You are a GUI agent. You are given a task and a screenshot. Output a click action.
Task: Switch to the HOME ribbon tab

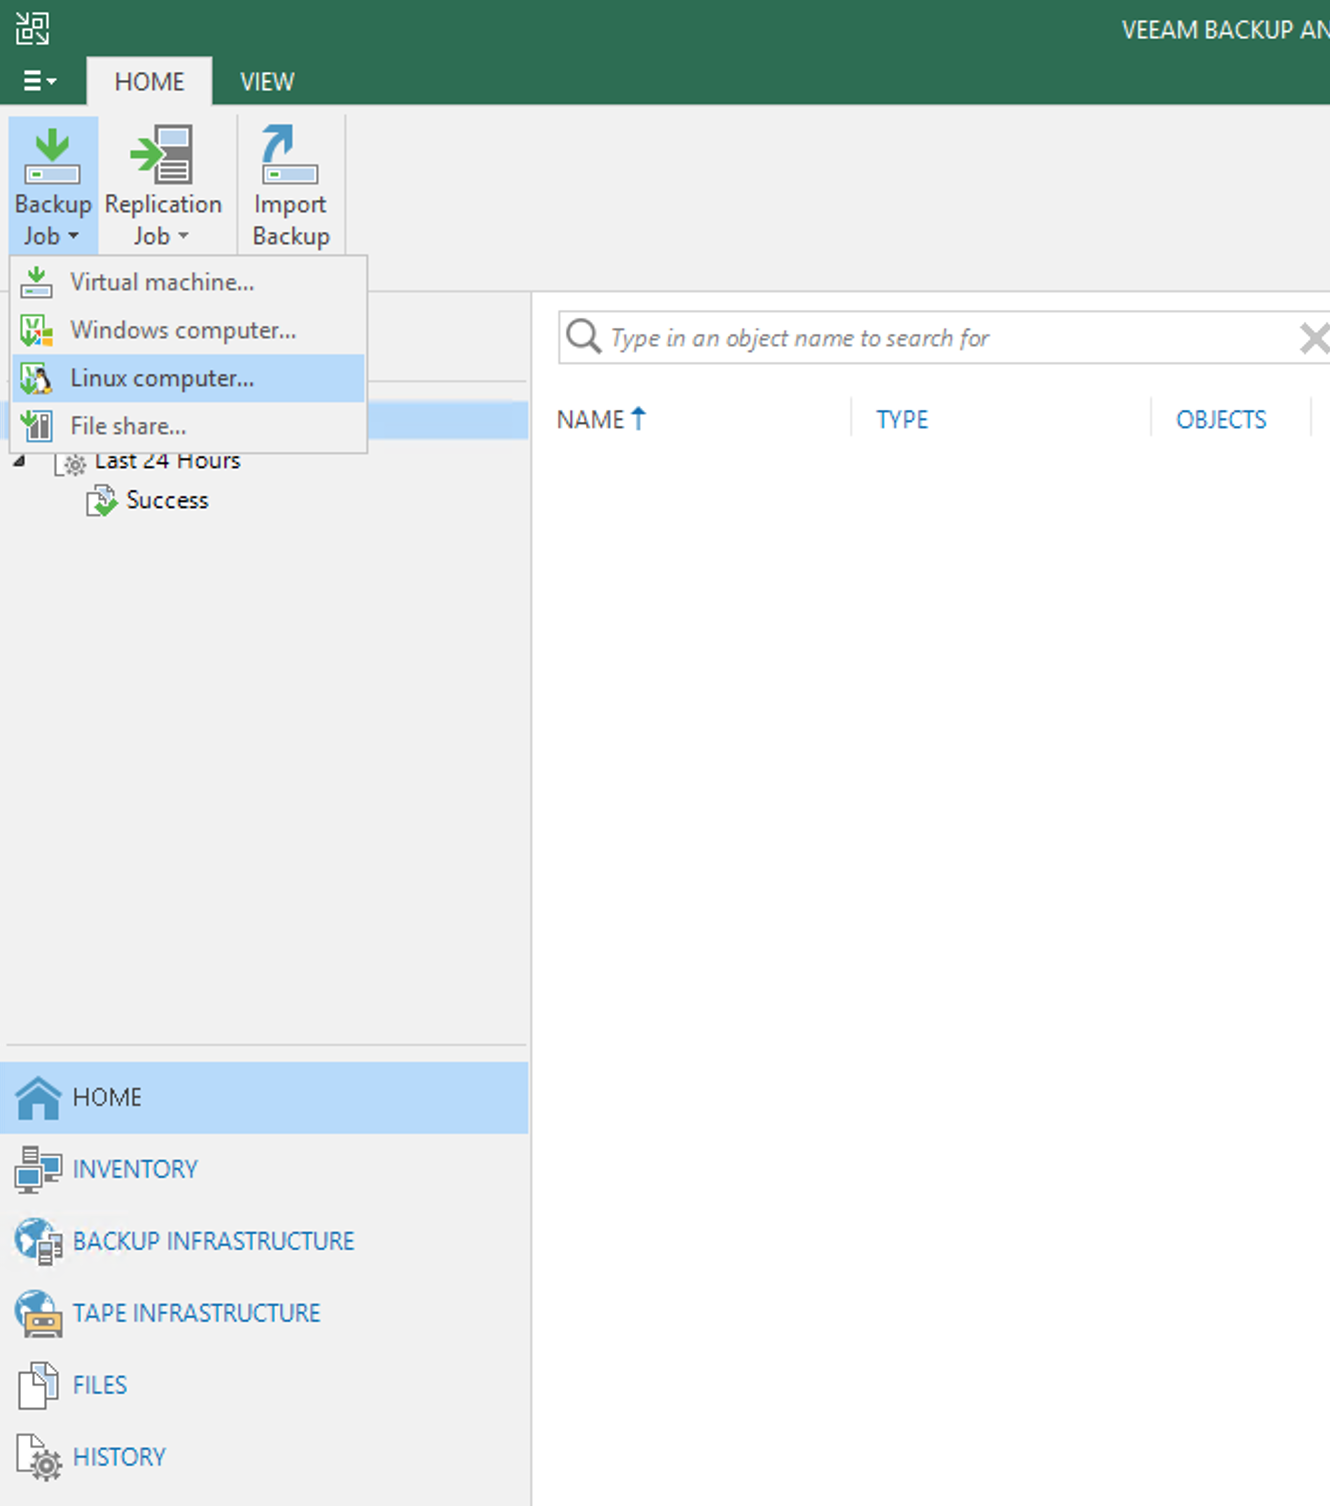149,81
